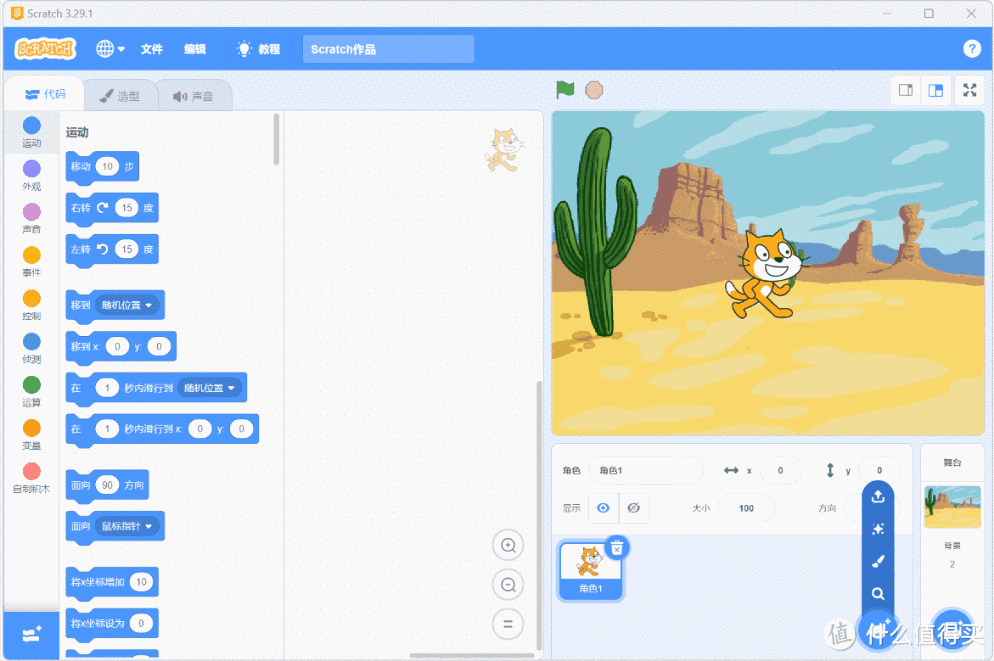Open the language globe menu
The image size is (994, 661).
110,49
